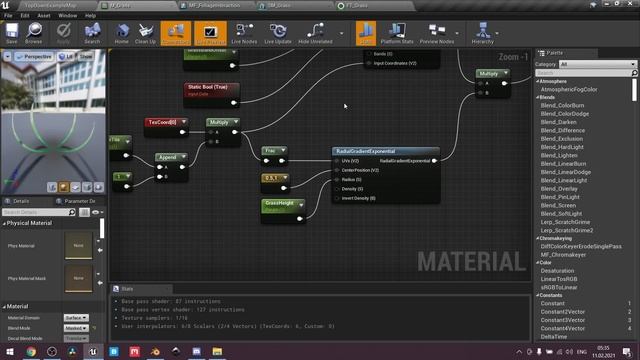The width and height of the screenshot is (640, 360).
Task: Click the Phys Material Mask thumbnail
Action: [x=78, y=278]
